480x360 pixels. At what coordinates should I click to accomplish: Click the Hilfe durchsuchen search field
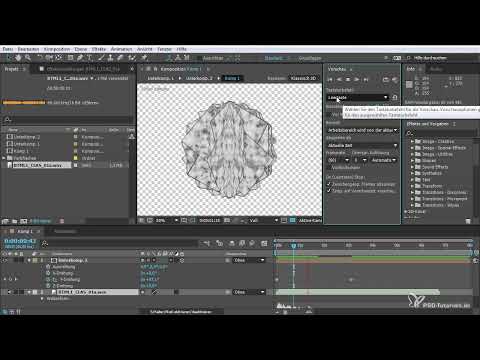coord(442,58)
